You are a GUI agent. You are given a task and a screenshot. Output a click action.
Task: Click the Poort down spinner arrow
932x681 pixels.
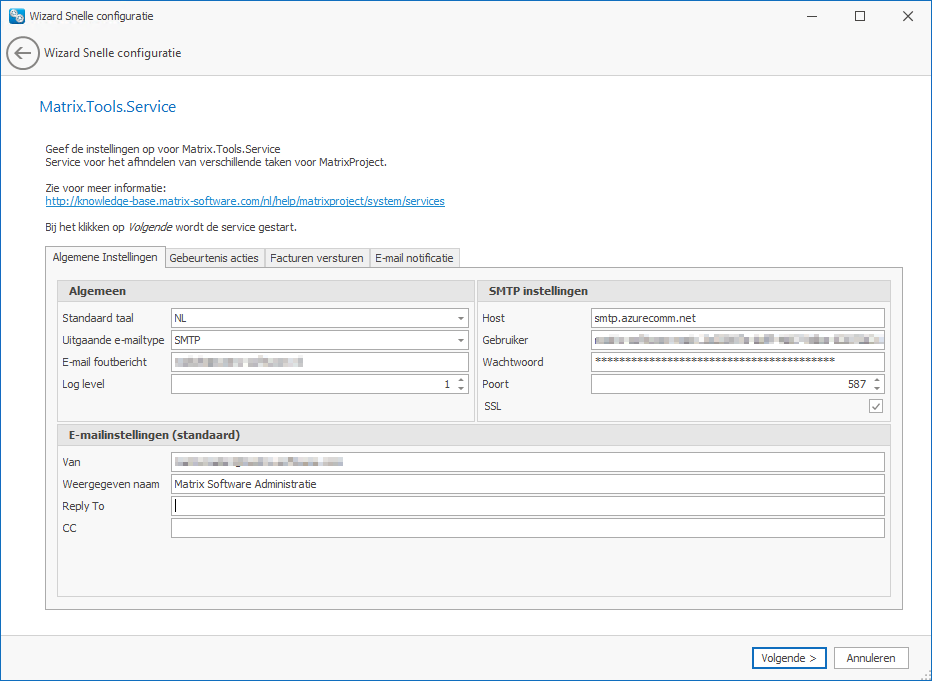[x=877, y=388]
